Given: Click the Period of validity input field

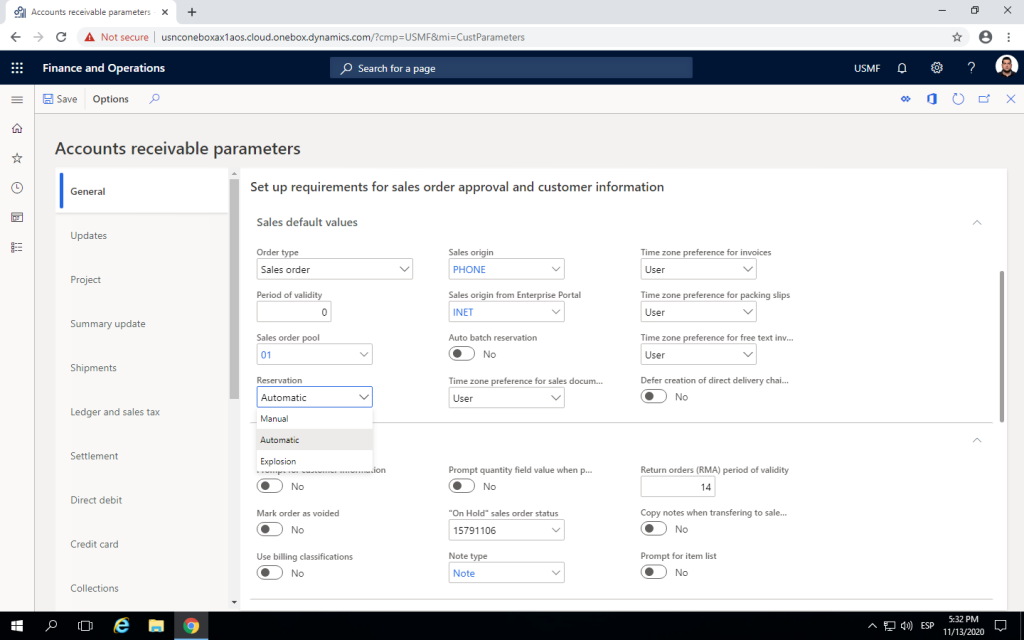Looking at the screenshot, I should (294, 311).
